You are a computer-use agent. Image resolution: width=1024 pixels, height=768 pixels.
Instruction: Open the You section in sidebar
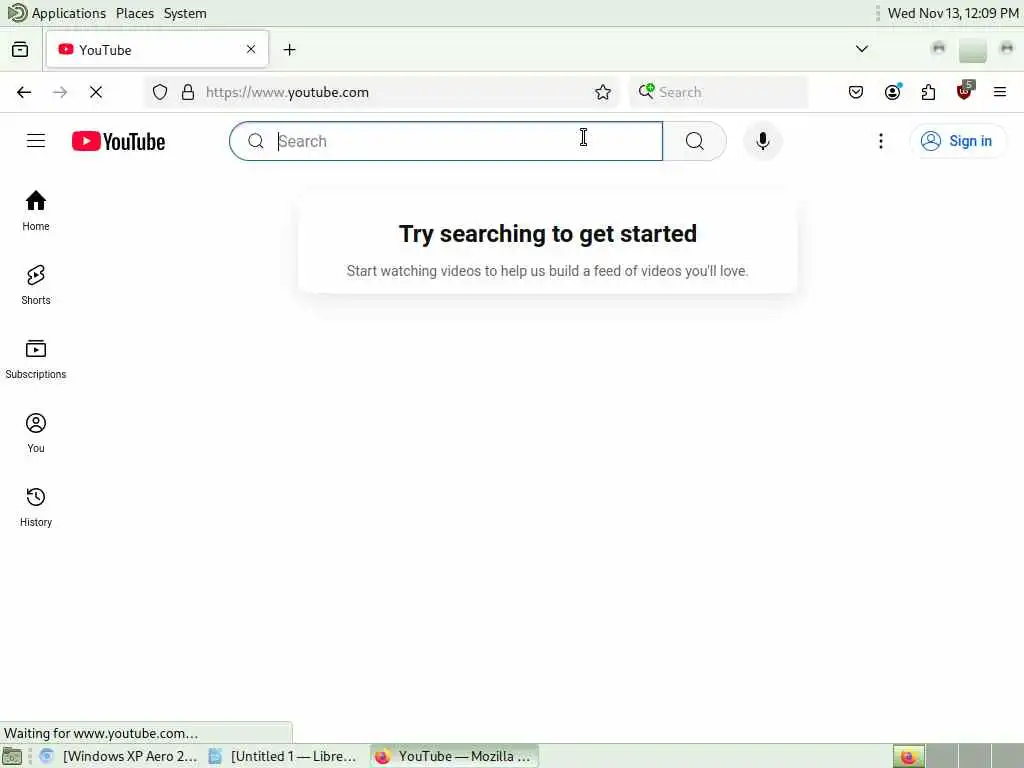(36, 432)
